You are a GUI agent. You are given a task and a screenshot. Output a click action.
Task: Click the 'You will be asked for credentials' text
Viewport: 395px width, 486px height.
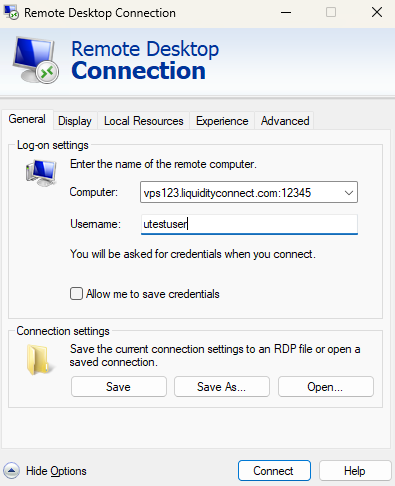click(192, 254)
